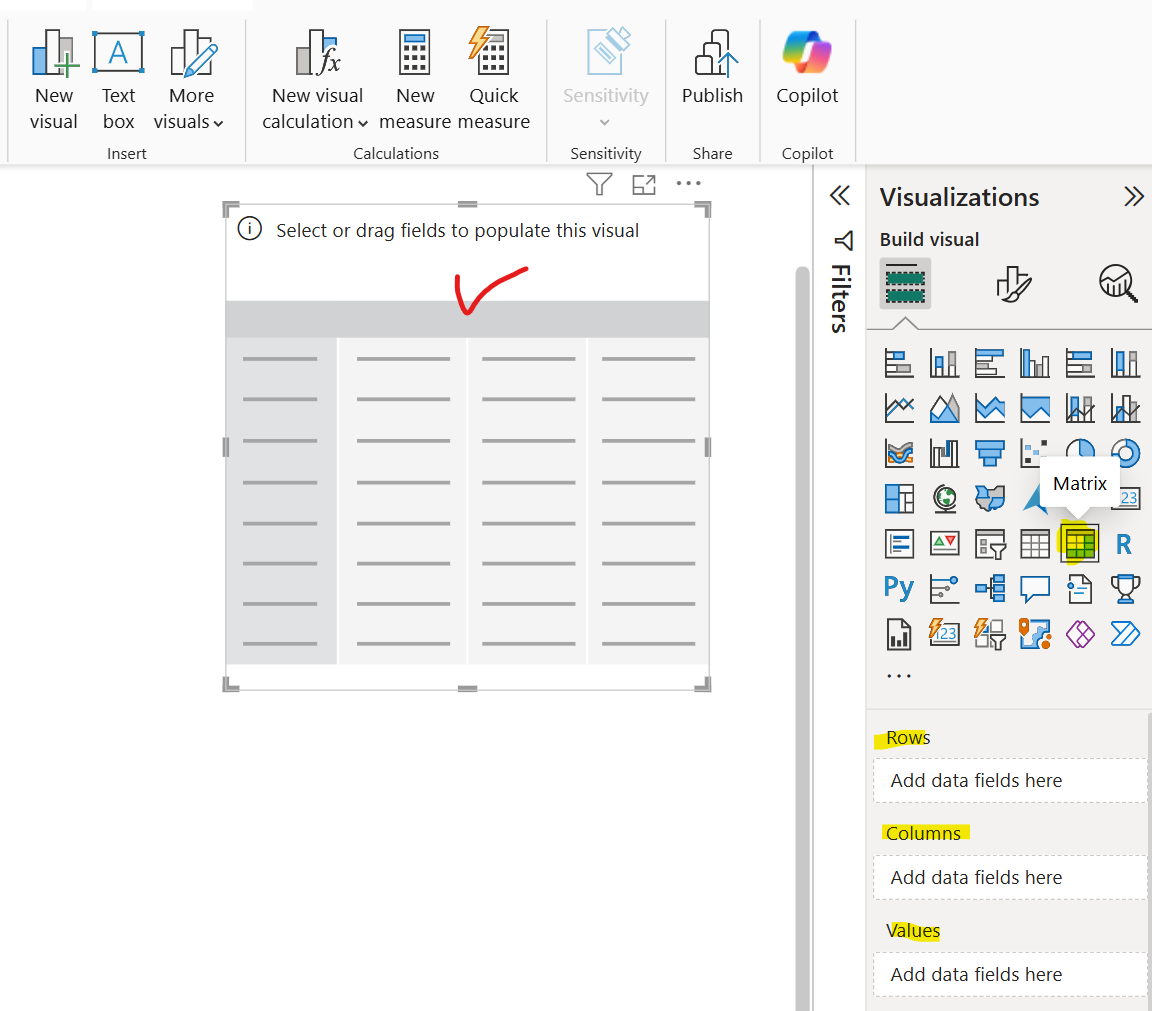The width and height of the screenshot is (1152, 1011).
Task: Select the globe Map visual
Action: point(944,498)
